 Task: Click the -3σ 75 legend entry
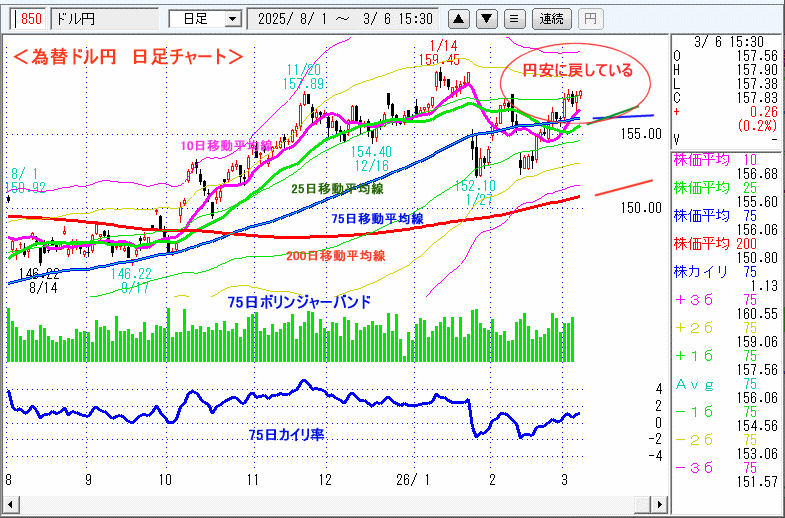coord(716,468)
